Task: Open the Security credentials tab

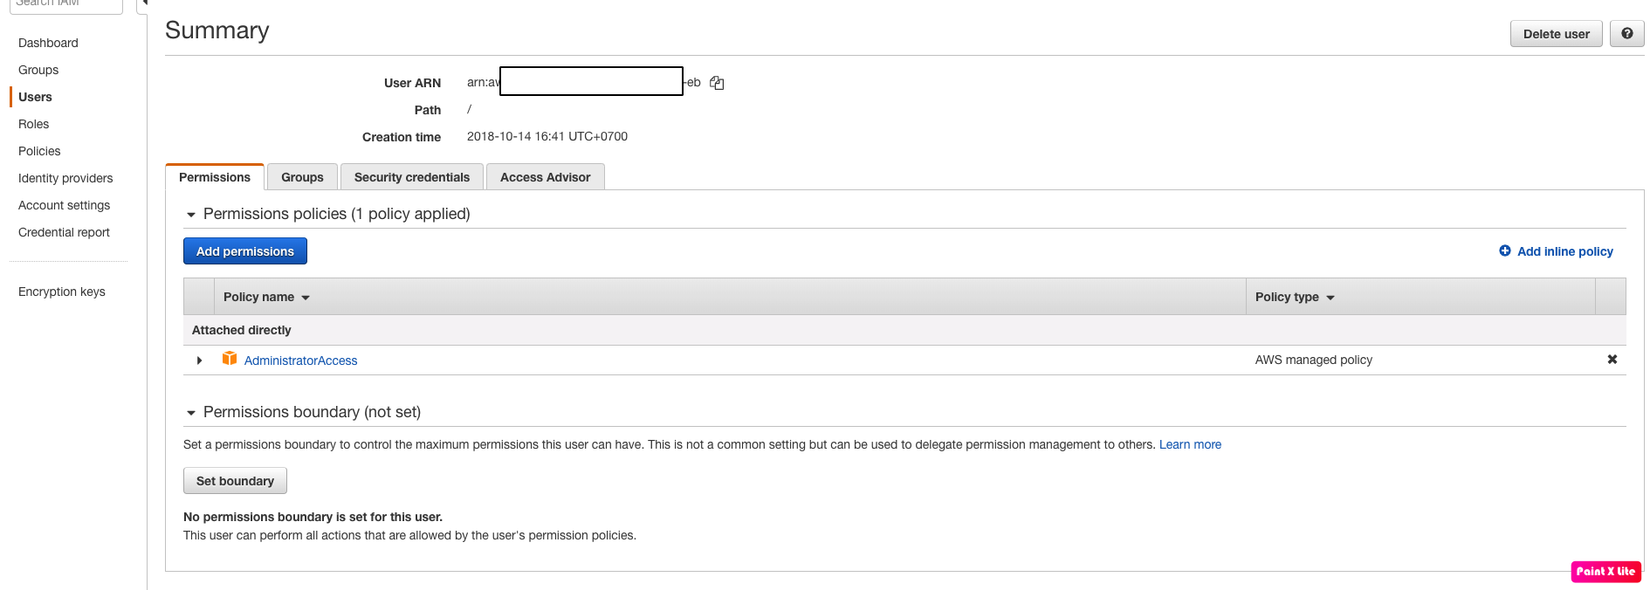Action: 411,177
